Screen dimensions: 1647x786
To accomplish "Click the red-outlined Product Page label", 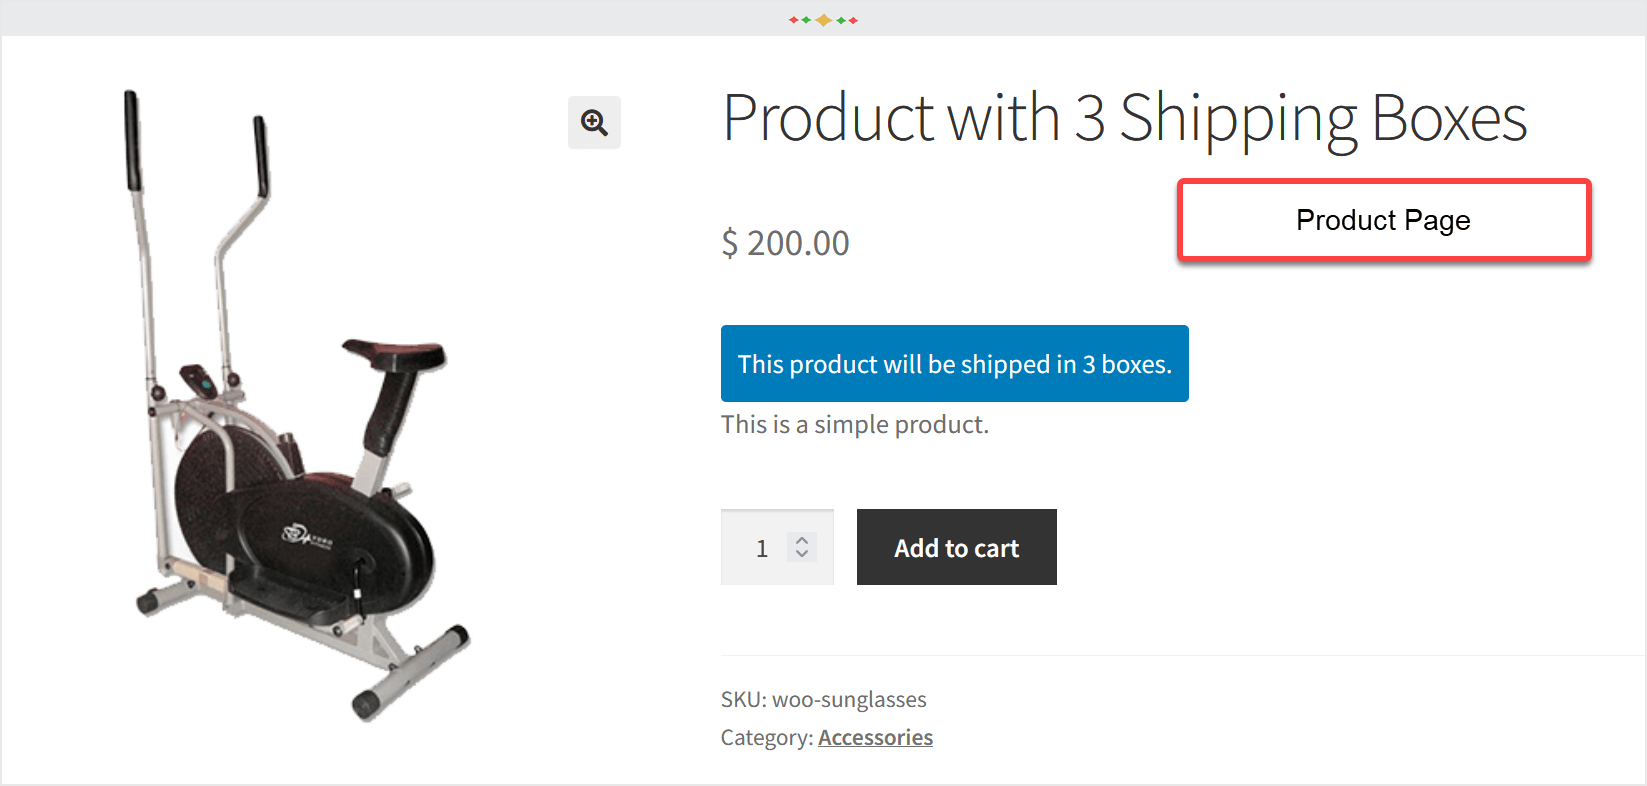I will coord(1383,220).
